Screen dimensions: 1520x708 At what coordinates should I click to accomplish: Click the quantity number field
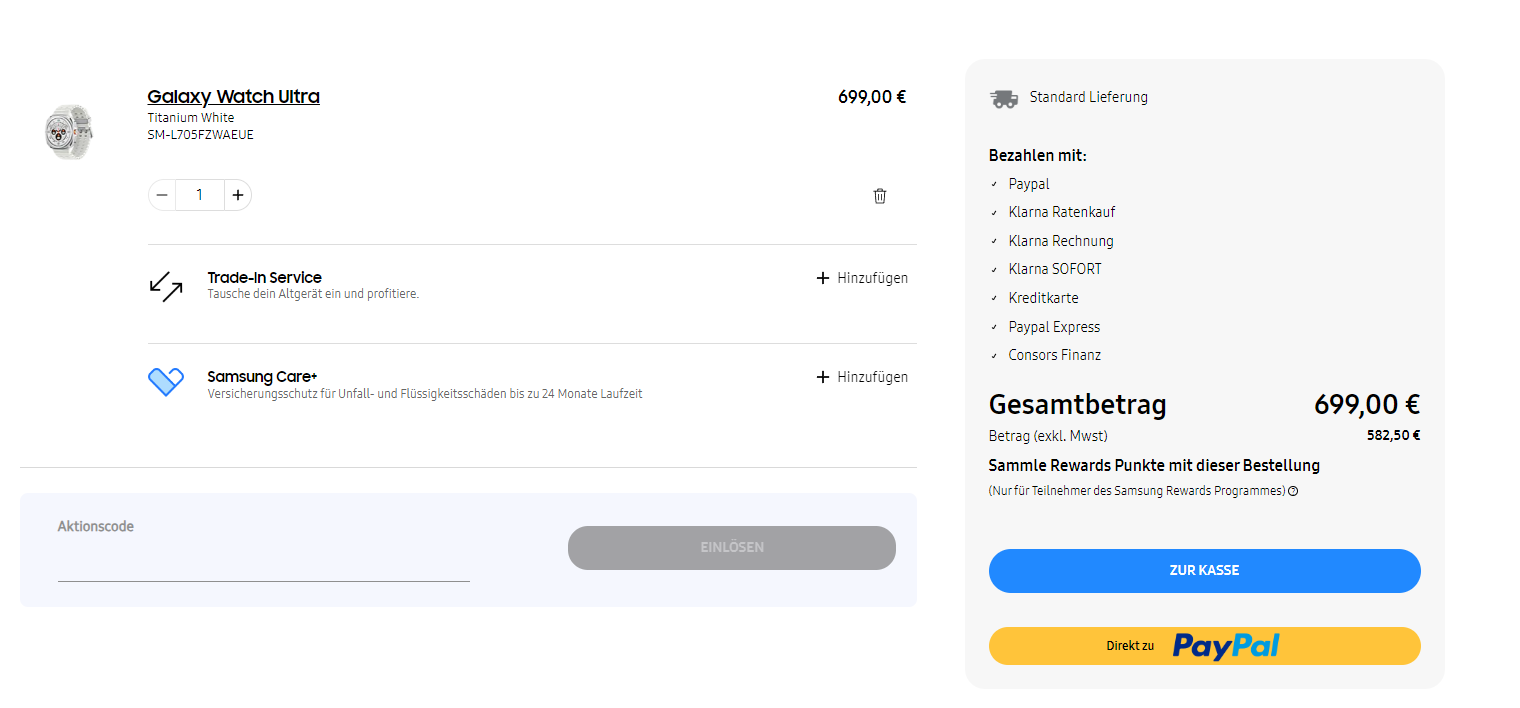tap(199, 195)
